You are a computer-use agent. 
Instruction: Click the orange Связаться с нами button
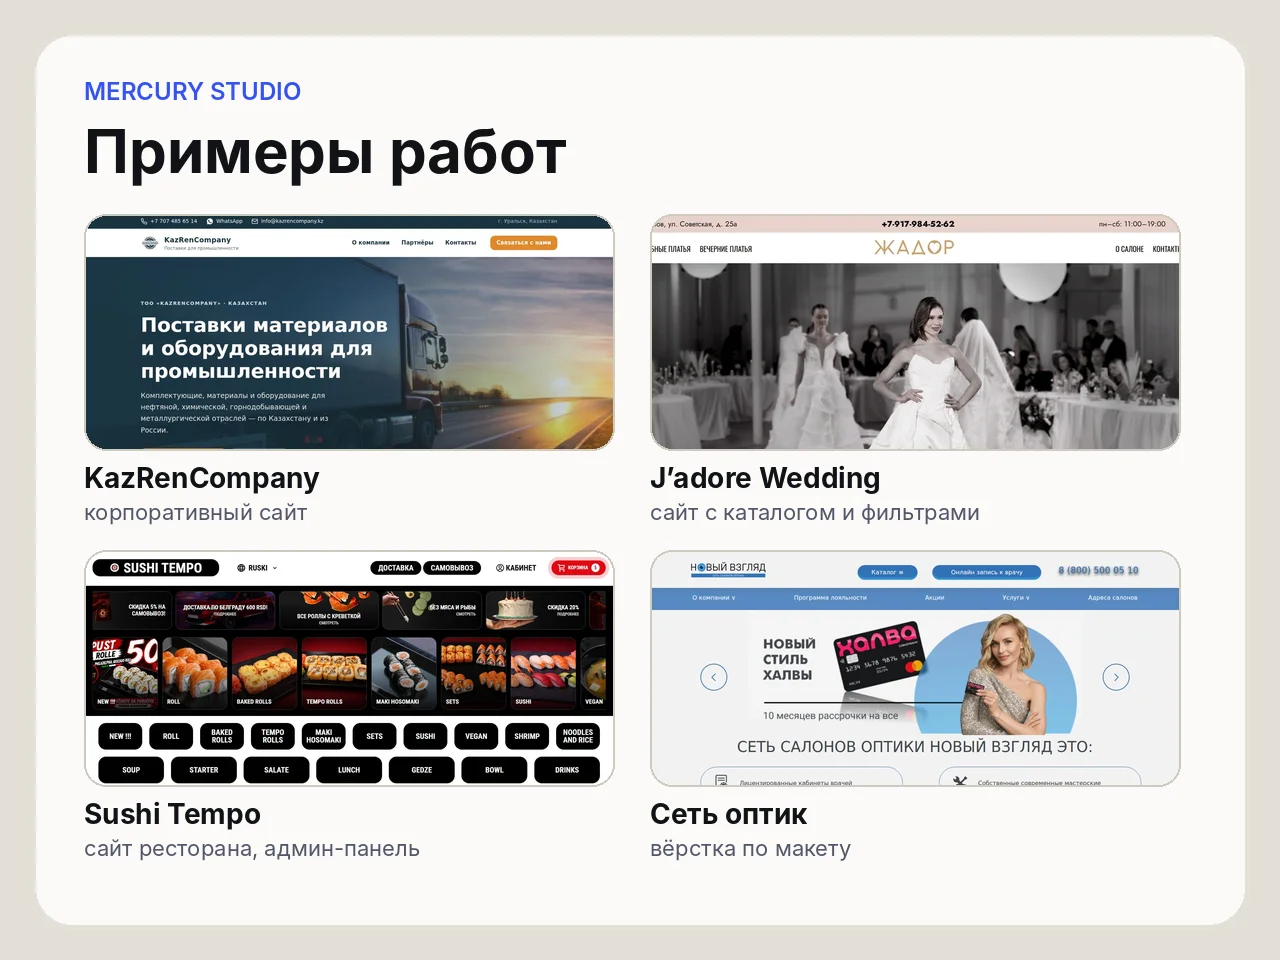(524, 243)
